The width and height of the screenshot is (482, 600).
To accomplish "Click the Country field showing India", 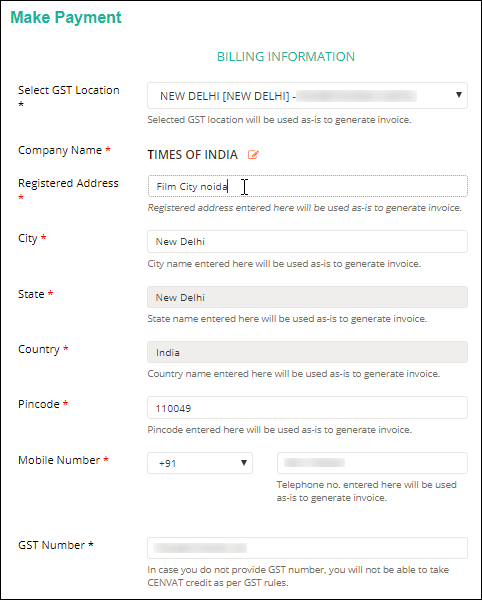I will 307,352.
